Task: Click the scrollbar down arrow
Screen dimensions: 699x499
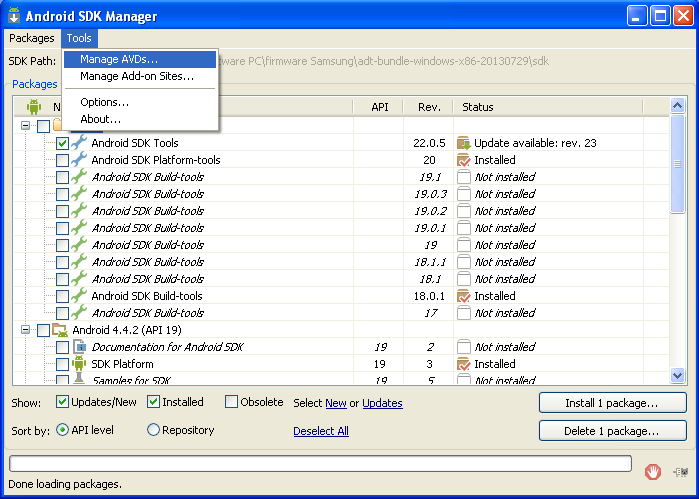Action: click(677, 375)
